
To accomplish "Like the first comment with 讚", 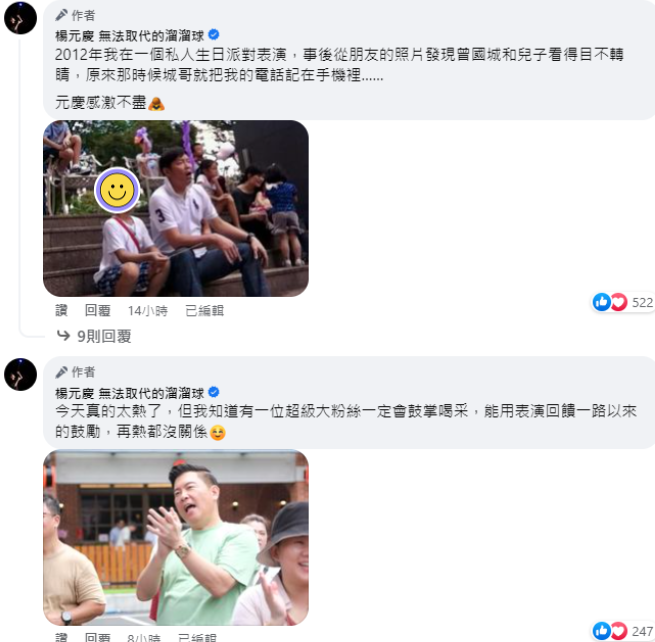I will coord(61,310).
